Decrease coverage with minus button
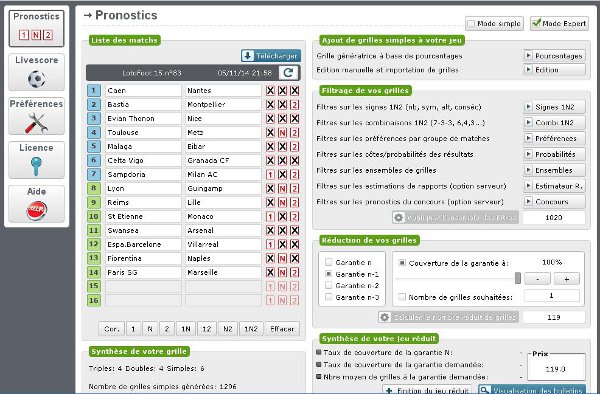 [537, 279]
